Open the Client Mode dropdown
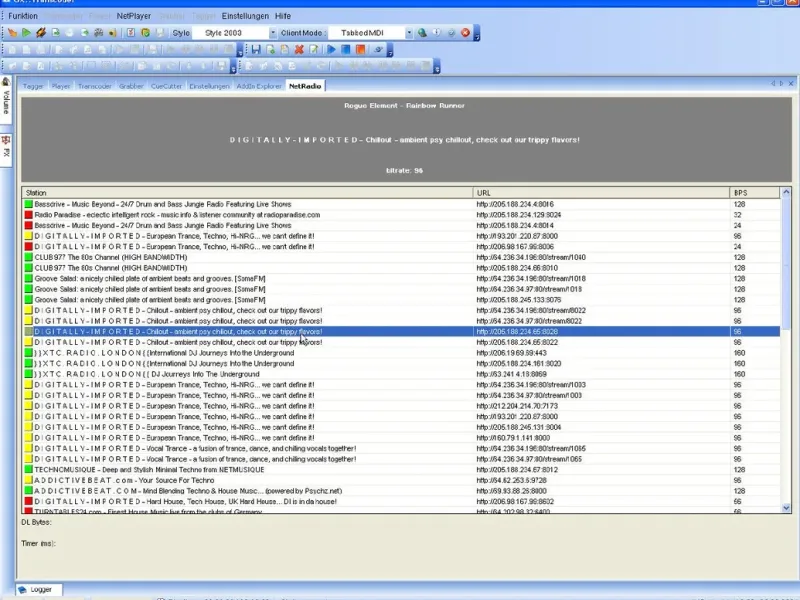This screenshot has width=800, height=600. tap(409, 33)
